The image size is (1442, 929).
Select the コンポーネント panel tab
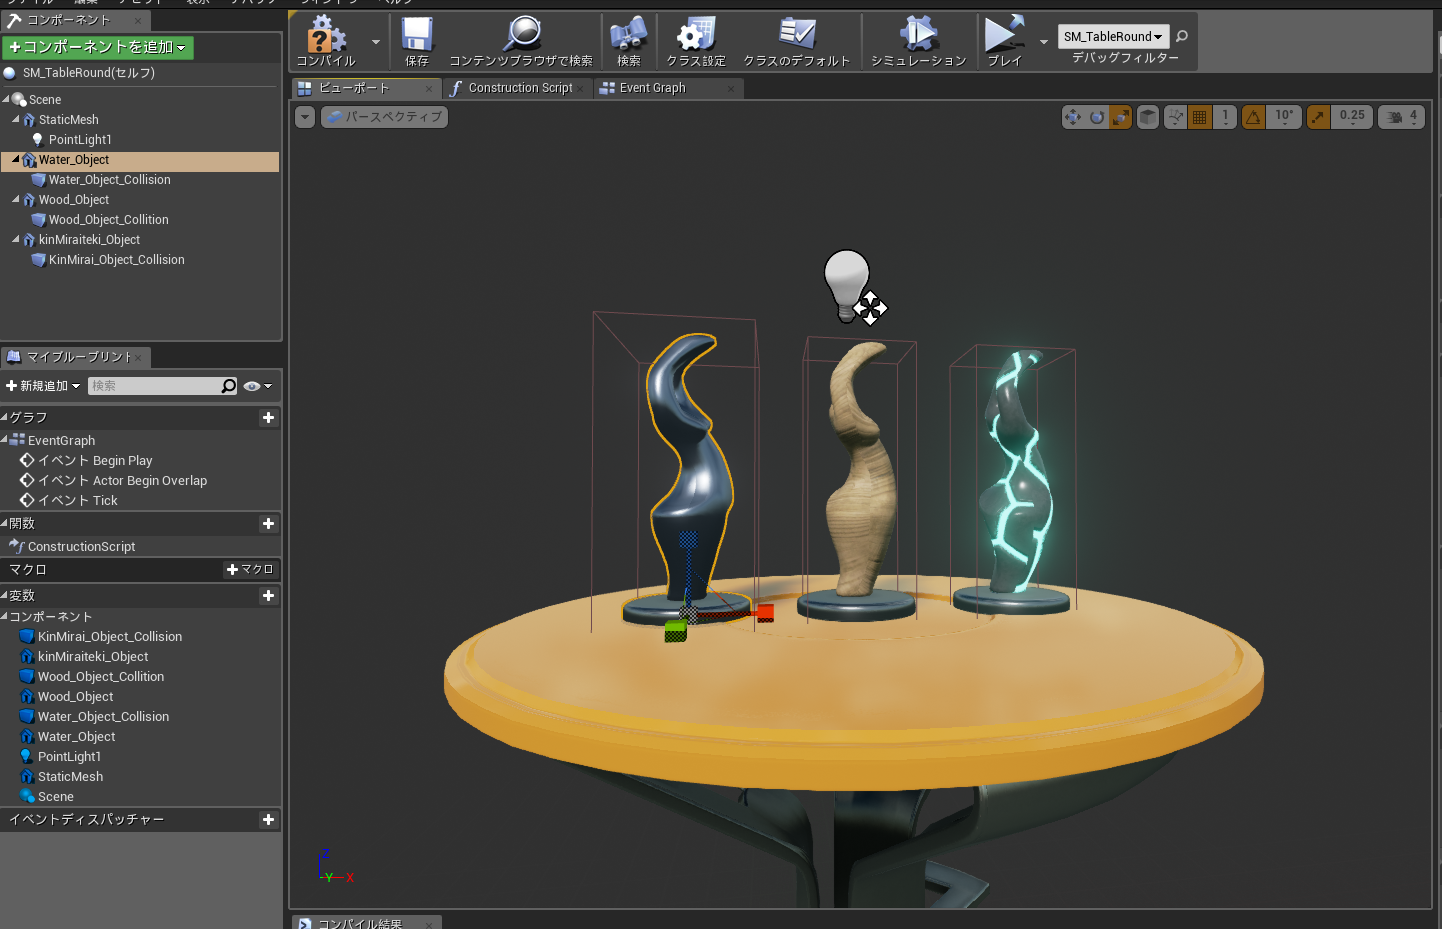point(75,20)
